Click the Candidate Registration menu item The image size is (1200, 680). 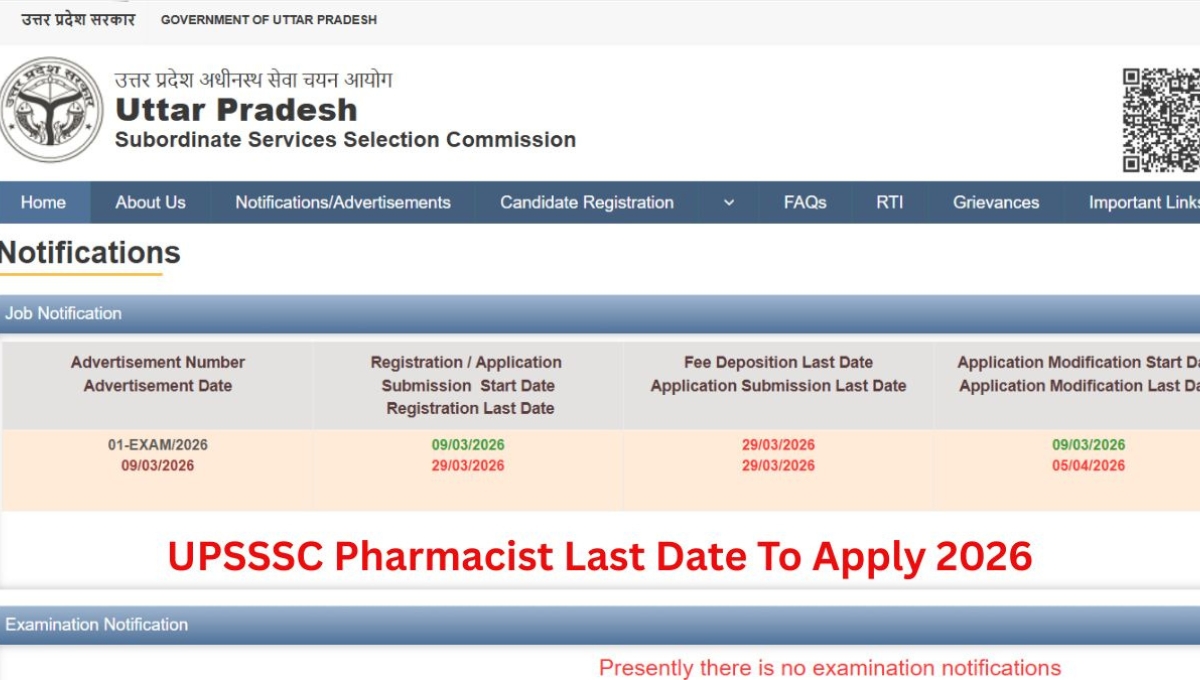(585, 202)
